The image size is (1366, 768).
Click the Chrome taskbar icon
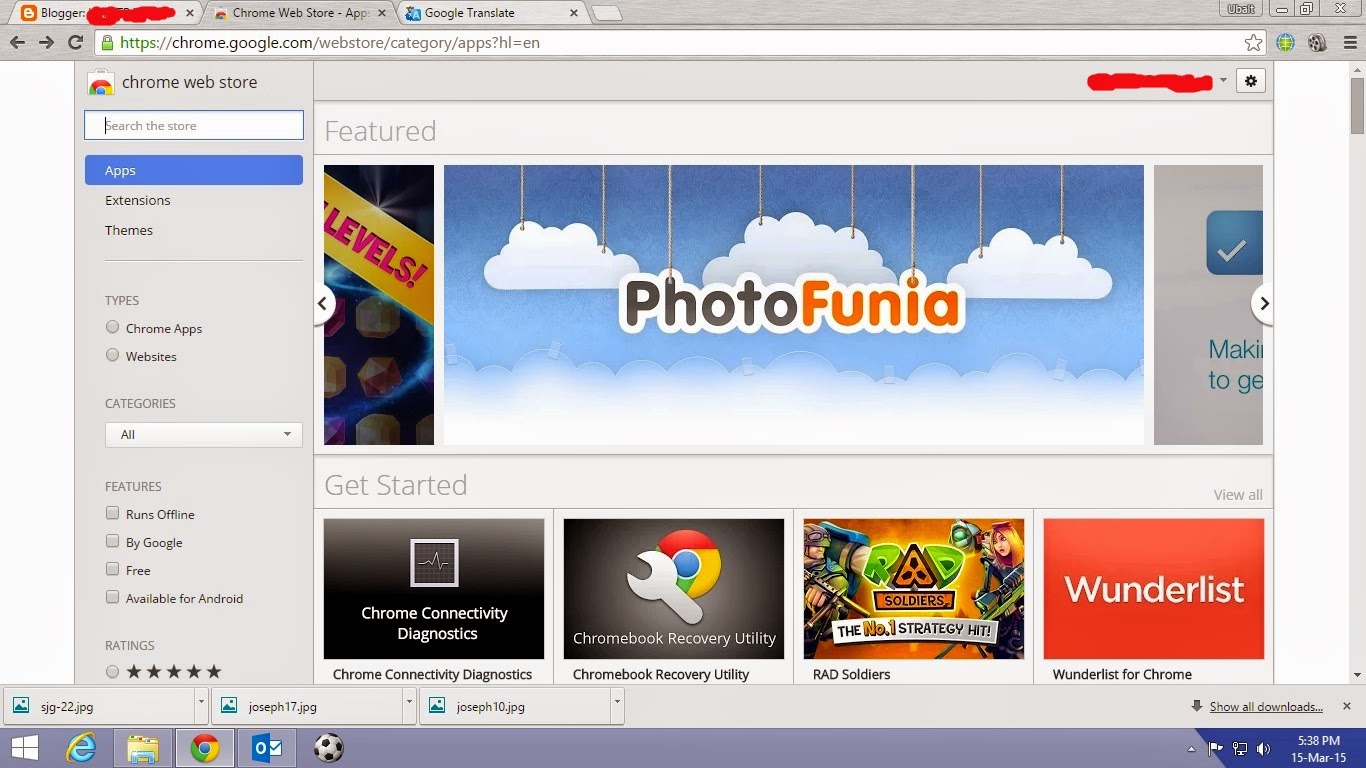205,748
